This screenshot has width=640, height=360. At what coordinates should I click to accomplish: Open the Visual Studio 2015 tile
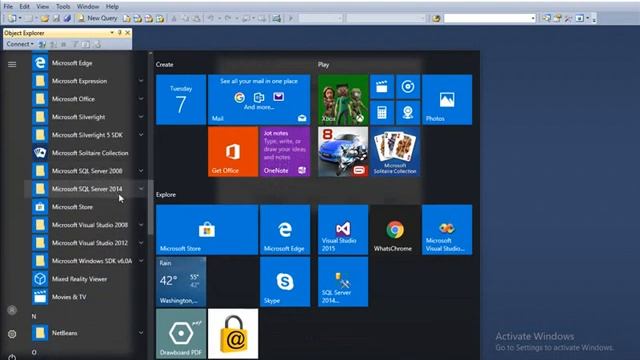[343, 230]
